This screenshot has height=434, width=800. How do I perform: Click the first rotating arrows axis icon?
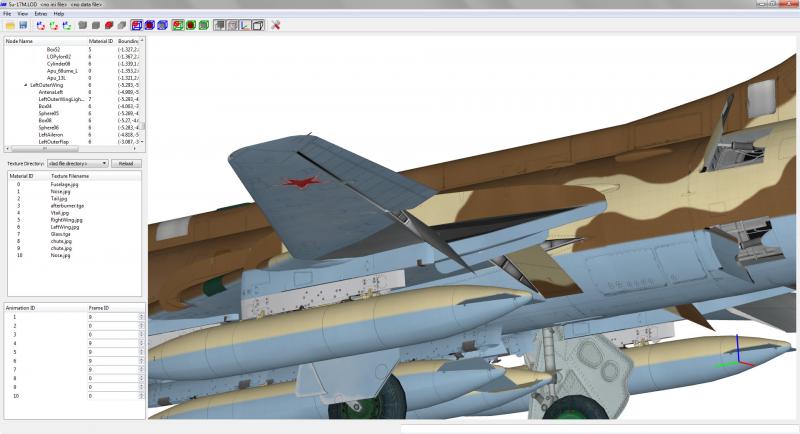[41, 25]
